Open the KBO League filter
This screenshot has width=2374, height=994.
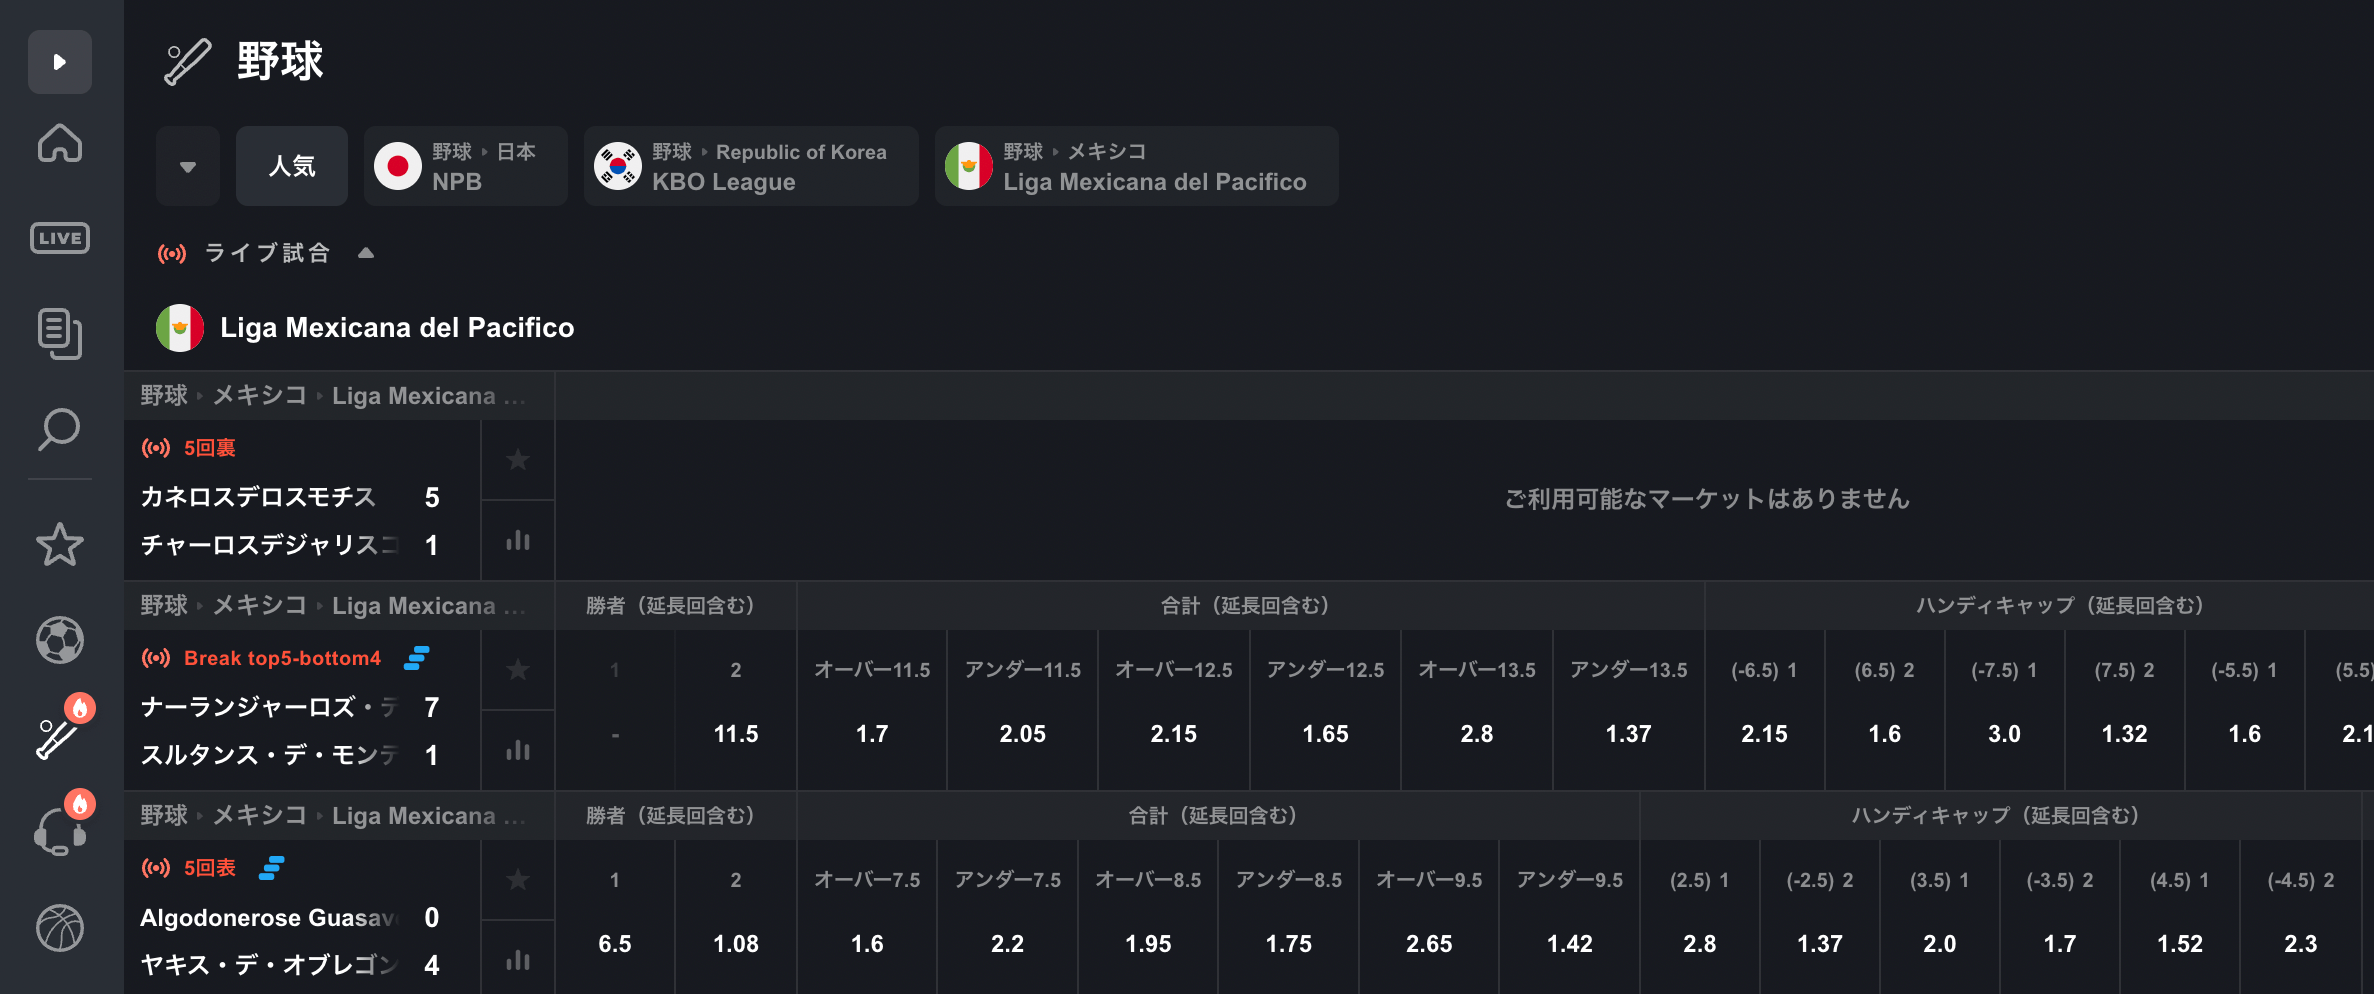(751, 166)
